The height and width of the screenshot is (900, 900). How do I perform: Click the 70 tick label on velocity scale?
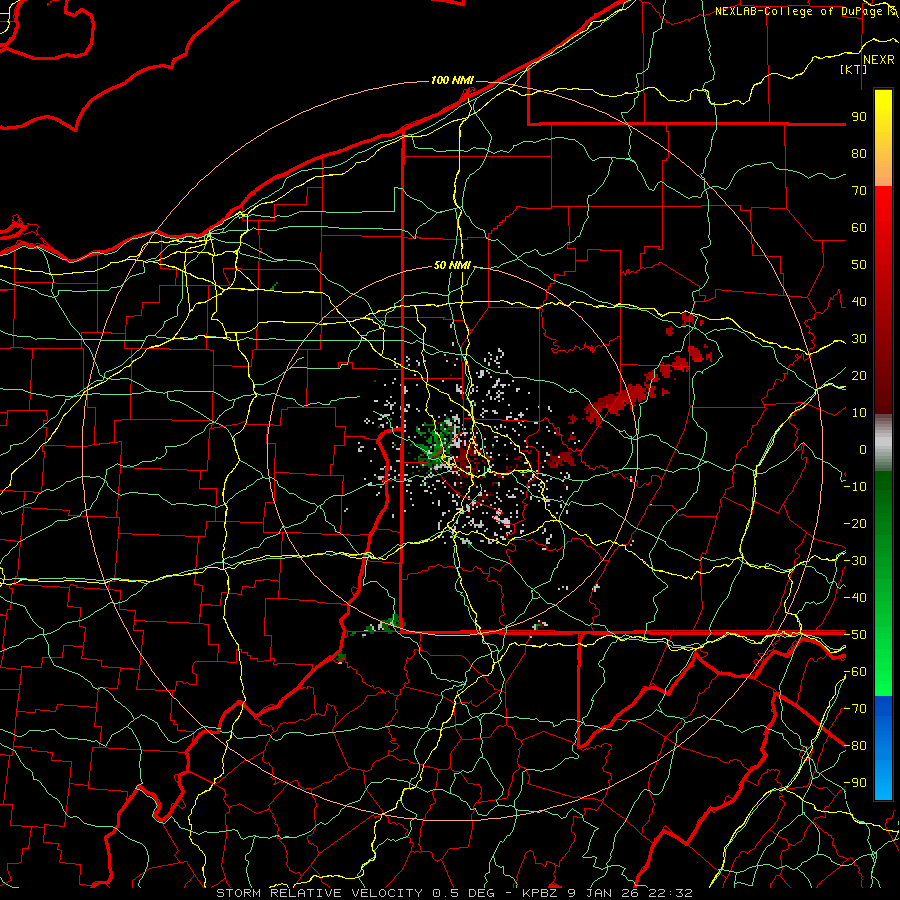[x=859, y=191]
